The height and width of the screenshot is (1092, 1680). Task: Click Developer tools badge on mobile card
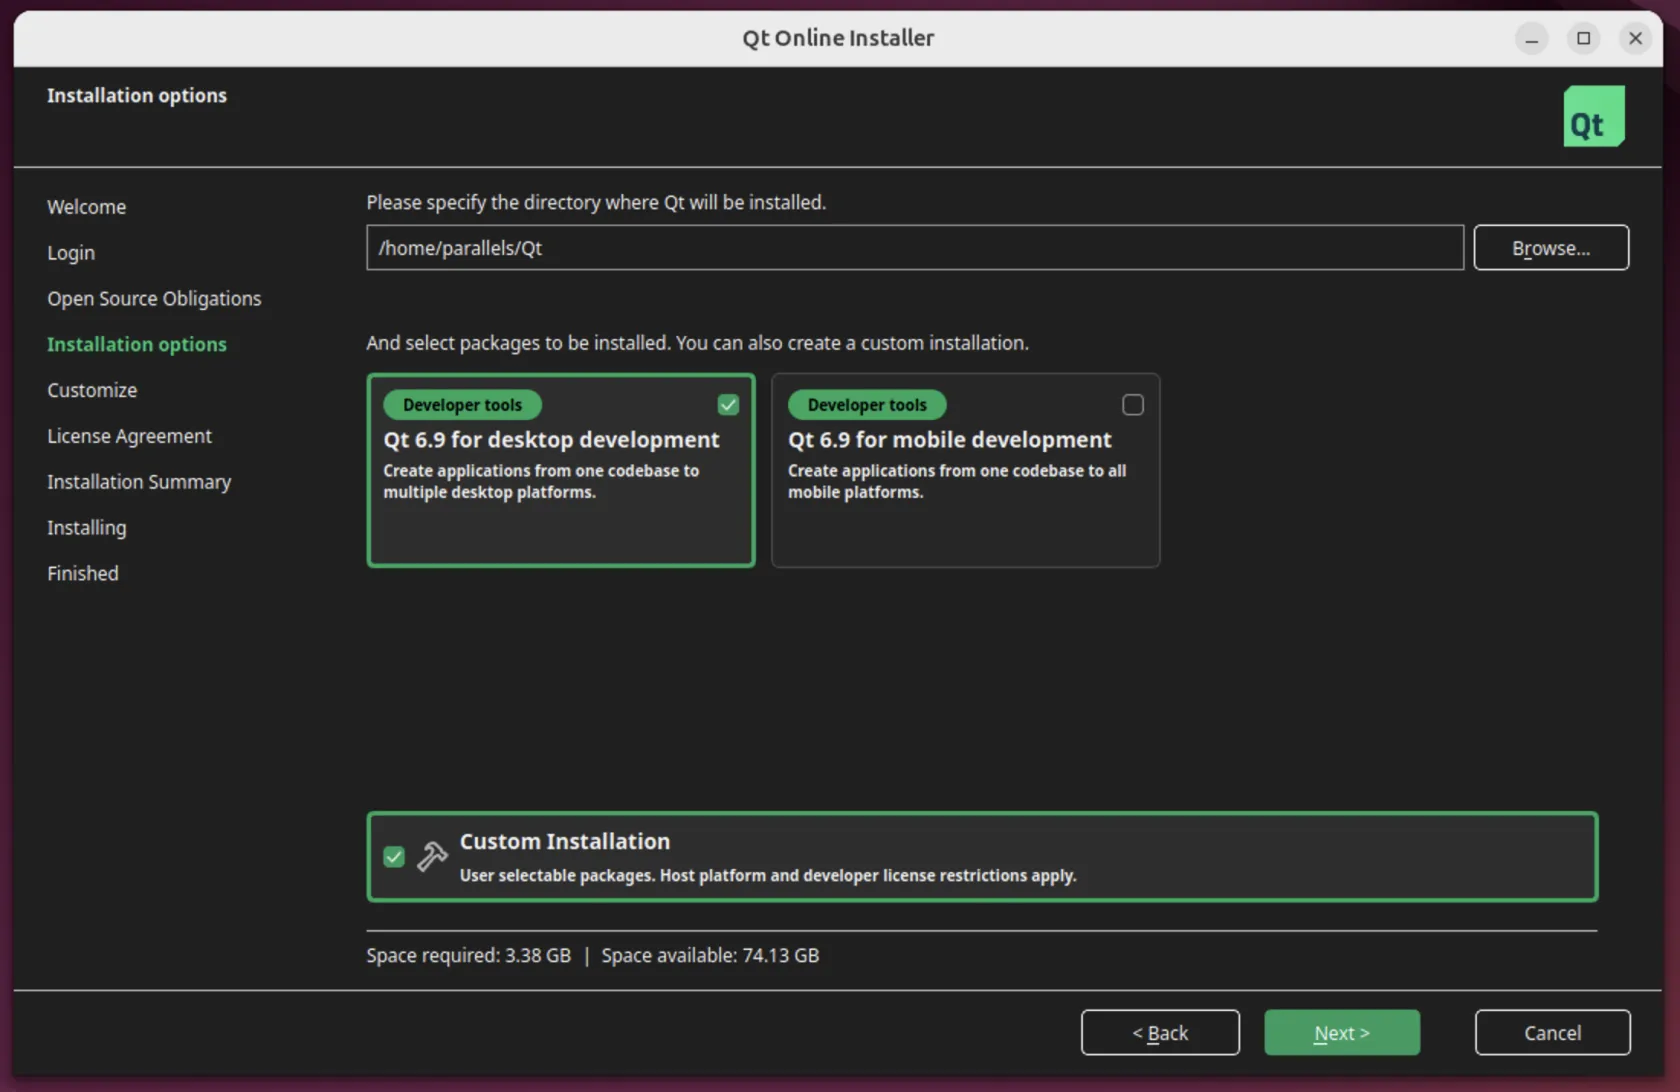pyautogui.click(x=866, y=405)
